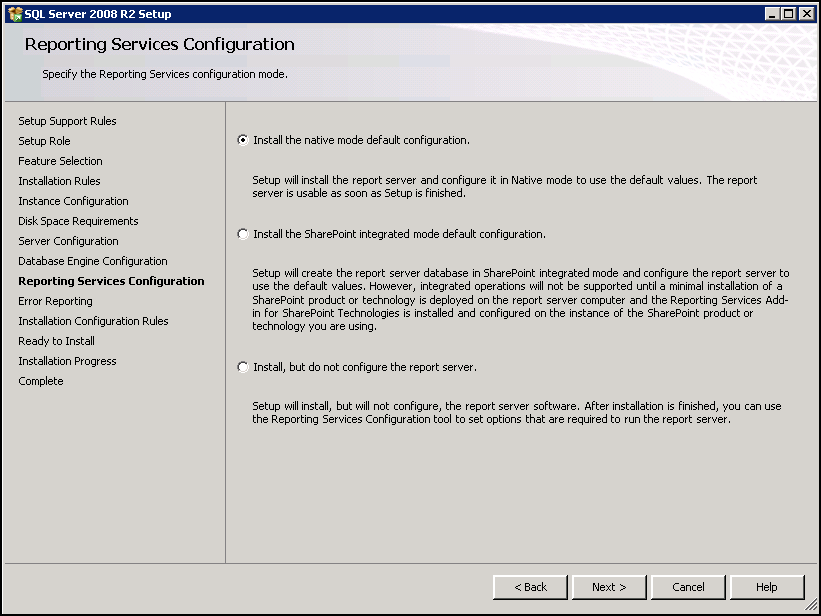Cancel the SQL Server setup
This screenshot has height=616, width=821.
click(x=688, y=587)
